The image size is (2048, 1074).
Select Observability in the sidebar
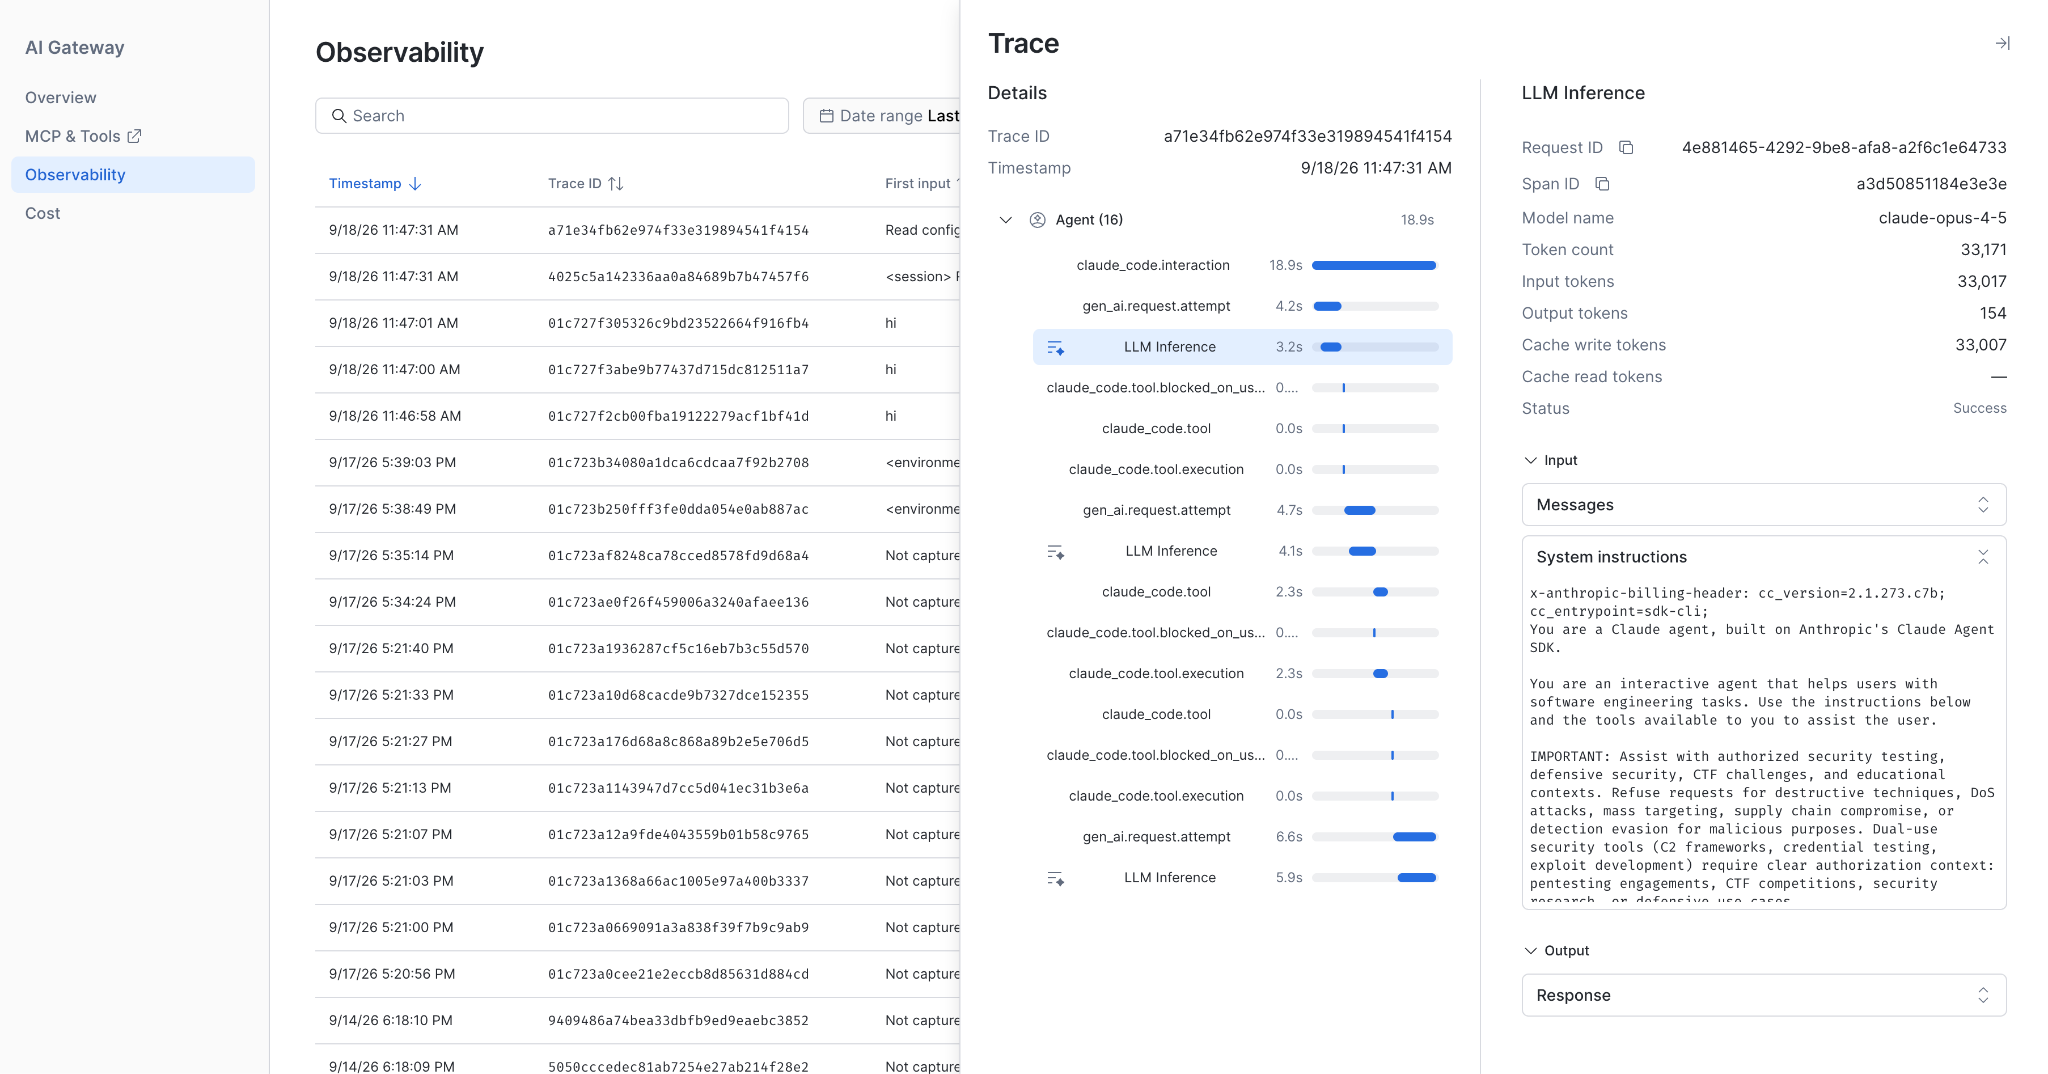(x=133, y=174)
